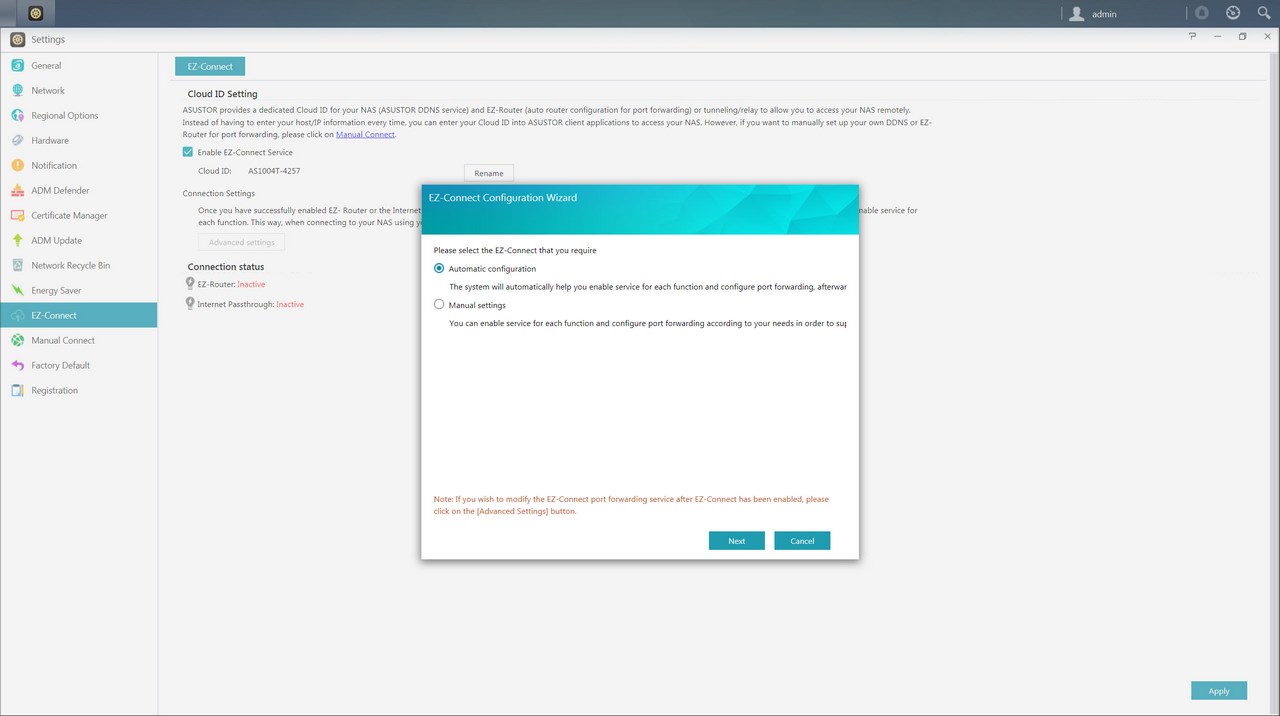This screenshot has height=716, width=1280.
Task: Click the Registration sidebar icon
Action: pyautogui.click(x=17, y=390)
